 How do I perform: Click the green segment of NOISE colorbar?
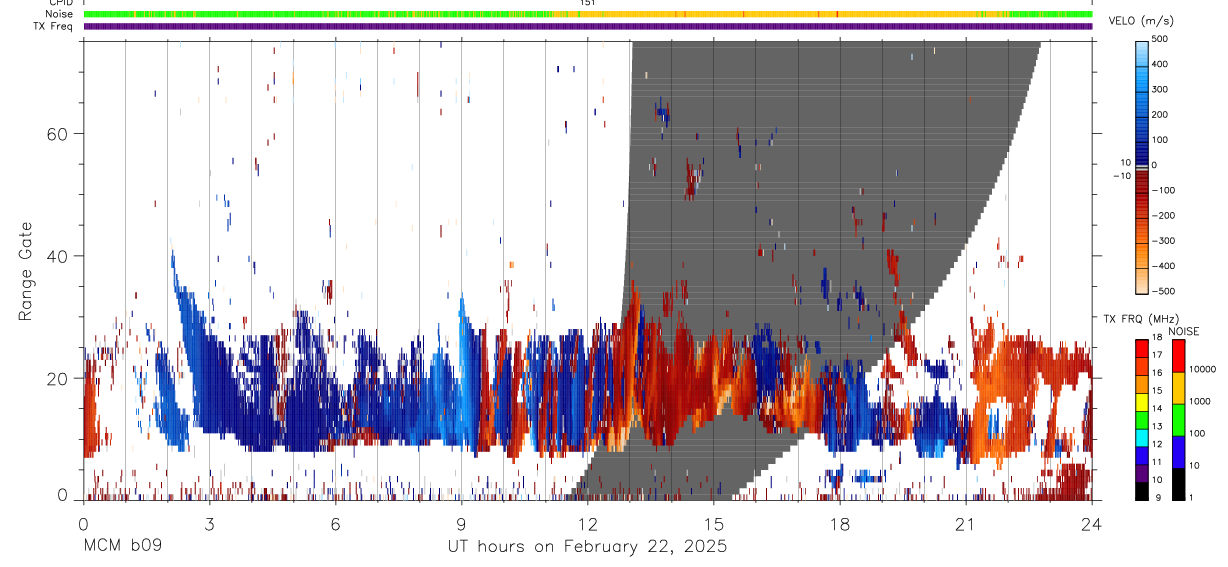coord(1177,418)
